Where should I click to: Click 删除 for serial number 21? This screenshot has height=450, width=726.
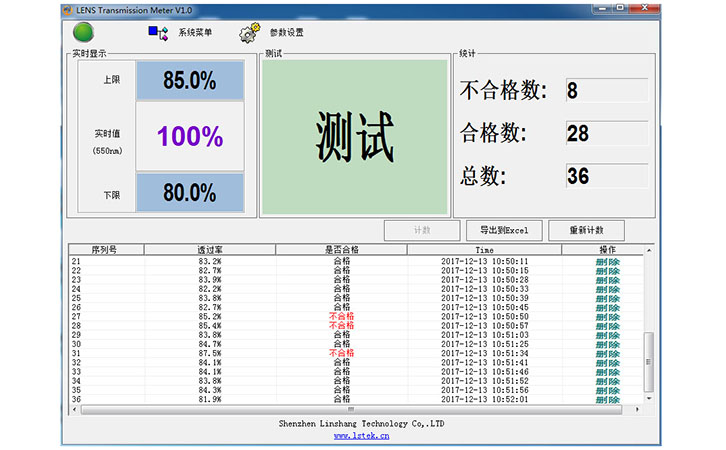pos(607,261)
